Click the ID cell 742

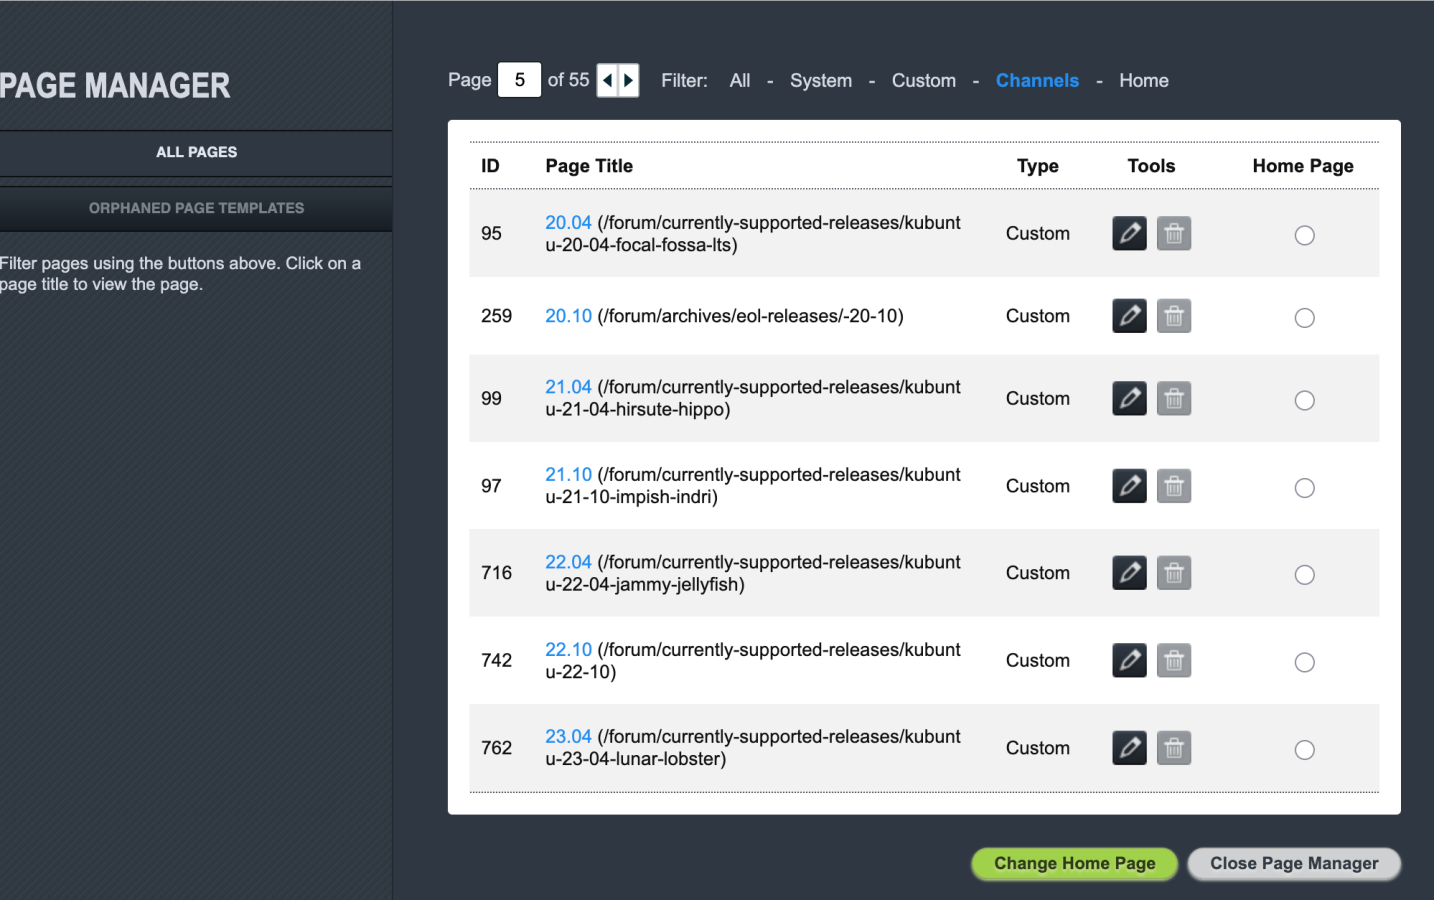[x=496, y=660]
